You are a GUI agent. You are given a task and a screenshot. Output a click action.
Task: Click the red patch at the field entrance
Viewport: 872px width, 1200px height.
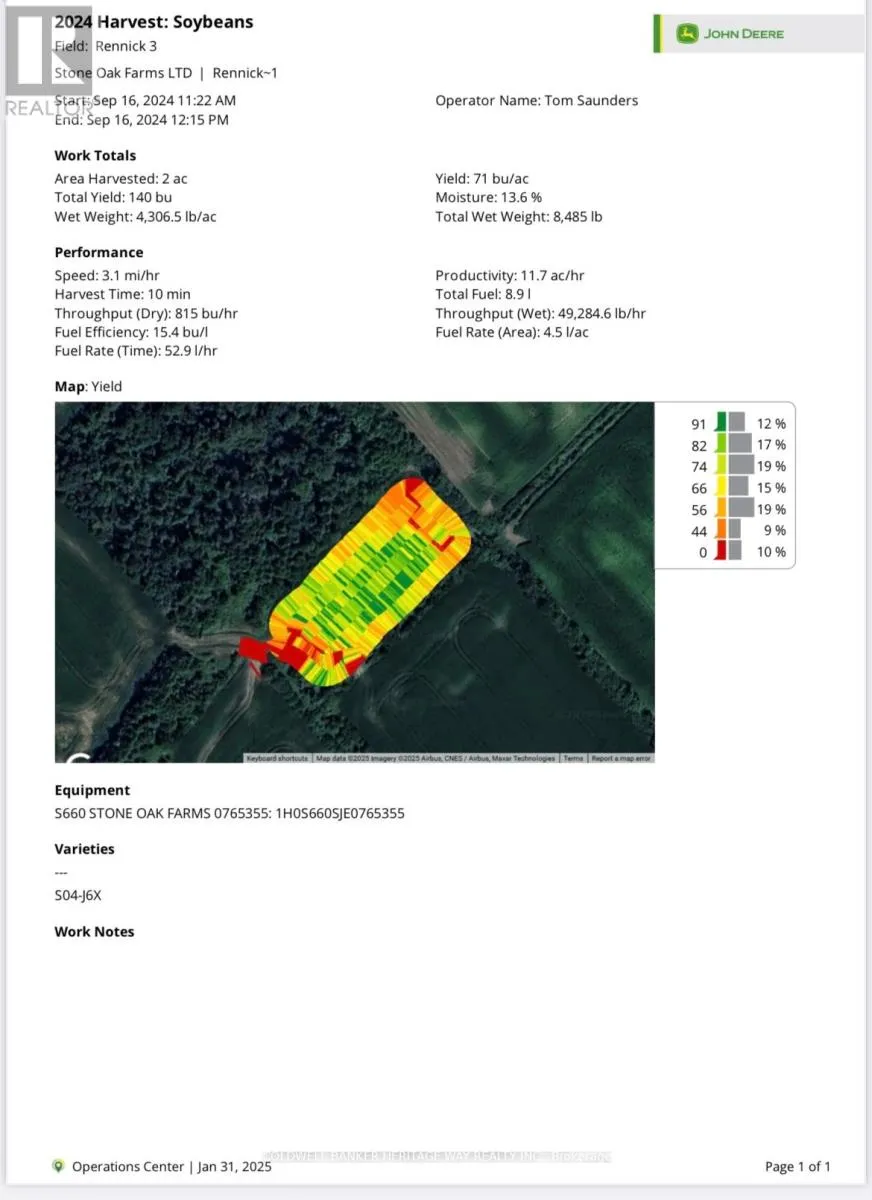tap(255, 650)
